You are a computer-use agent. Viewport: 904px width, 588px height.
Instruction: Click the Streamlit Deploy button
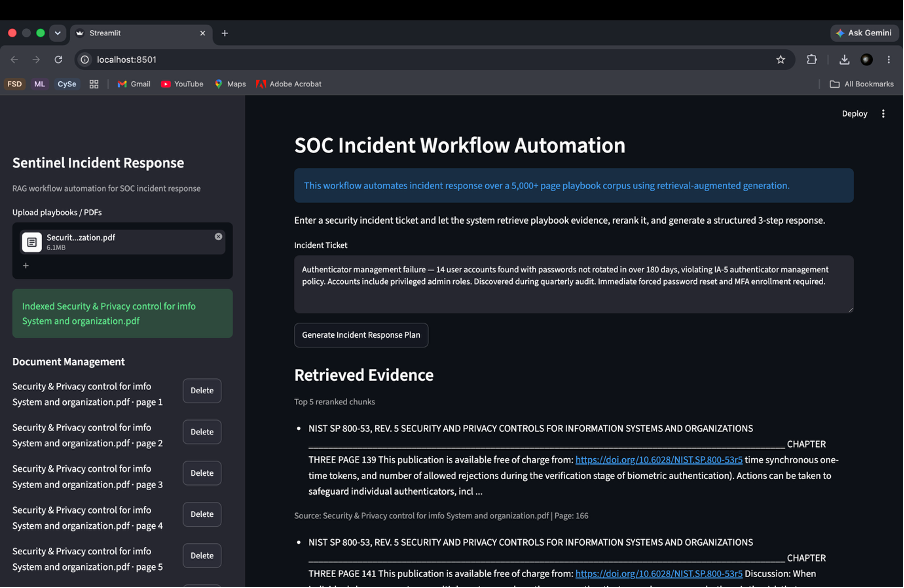tap(854, 114)
